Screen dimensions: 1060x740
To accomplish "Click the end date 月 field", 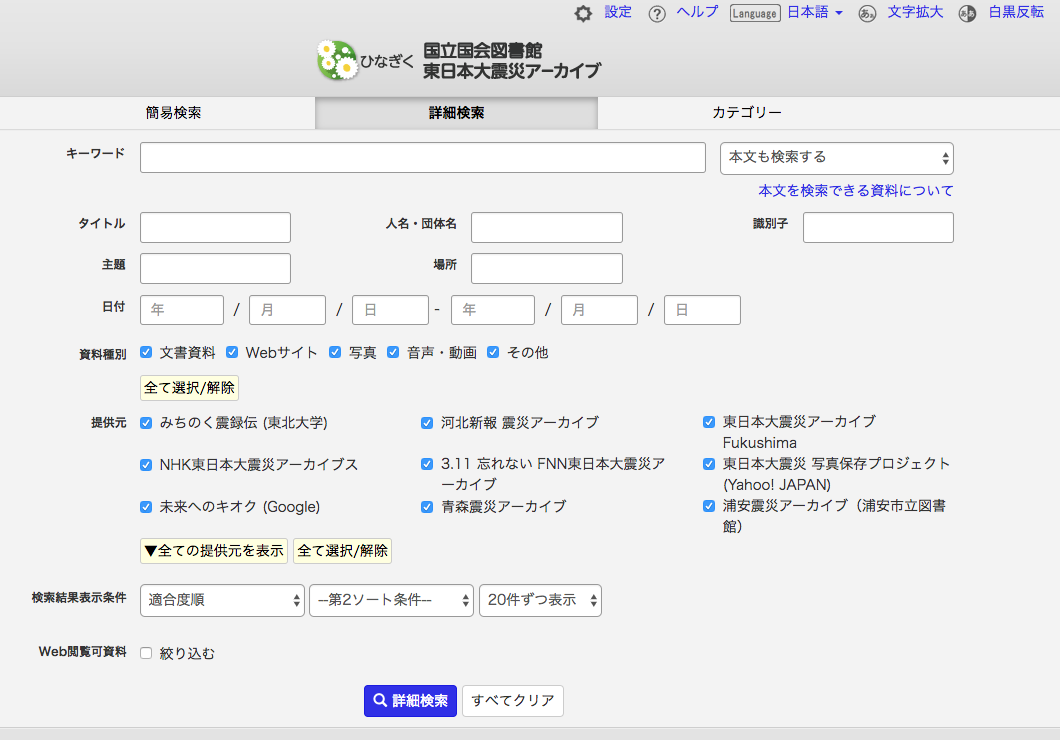I will point(599,310).
